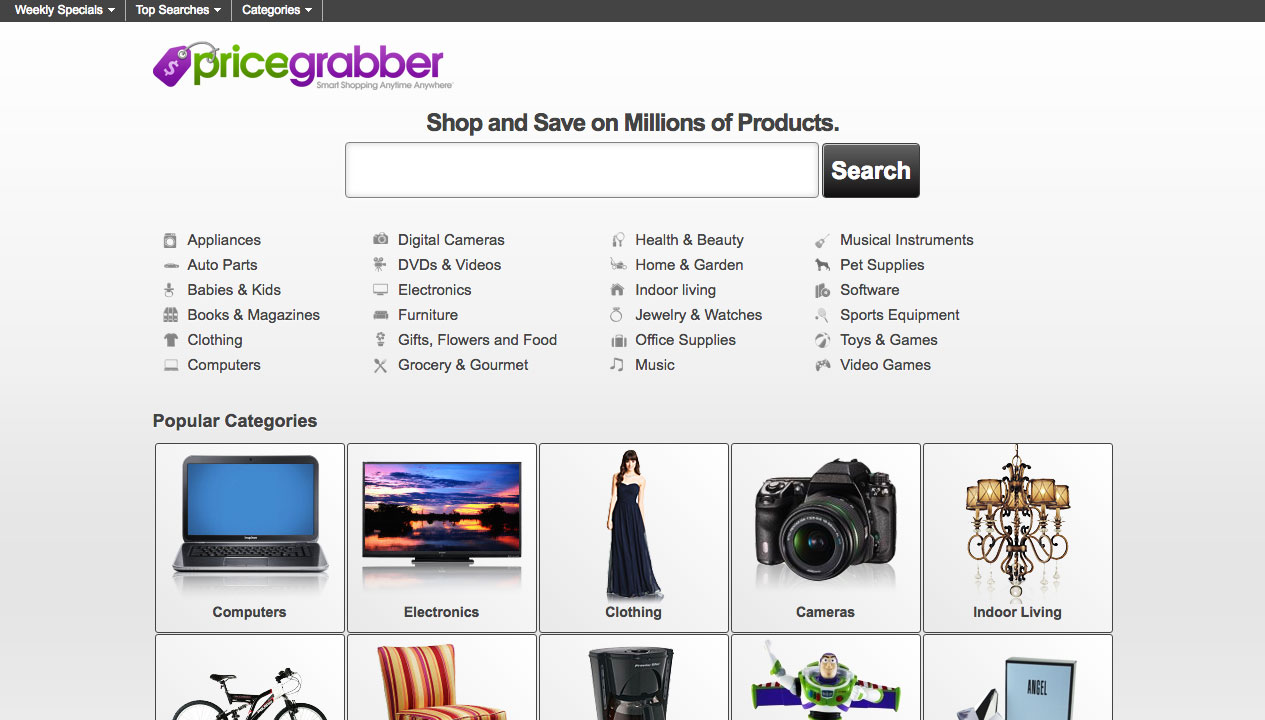Click the Musical Instruments guitar icon
This screenshot has height=720, width=1265.
click(x=822, y=240)
